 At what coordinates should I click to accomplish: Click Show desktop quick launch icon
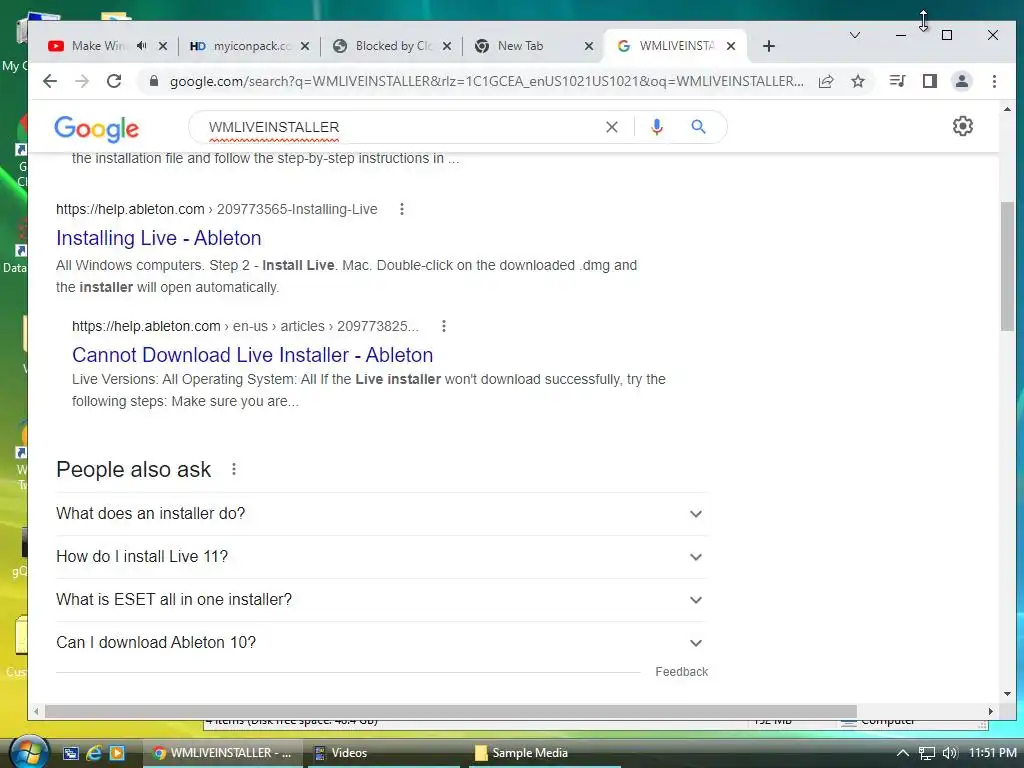[x=71, y=753]
